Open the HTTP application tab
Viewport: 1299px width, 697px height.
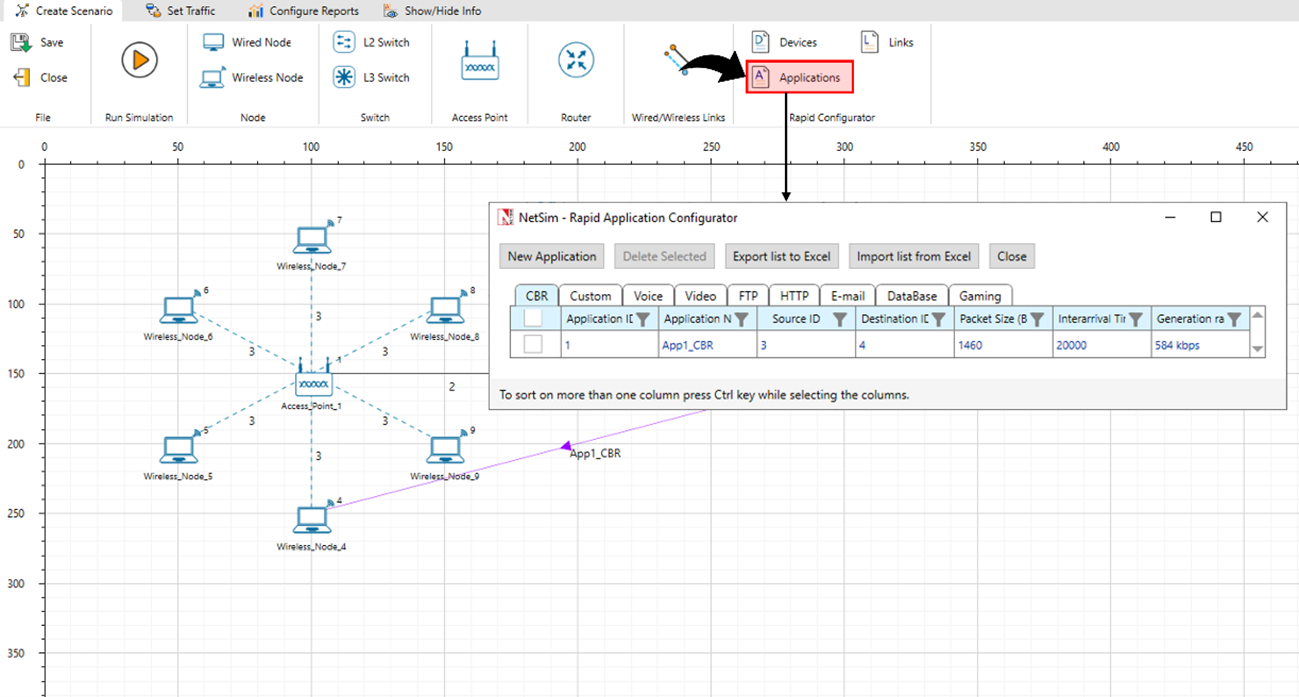[794, 296]
